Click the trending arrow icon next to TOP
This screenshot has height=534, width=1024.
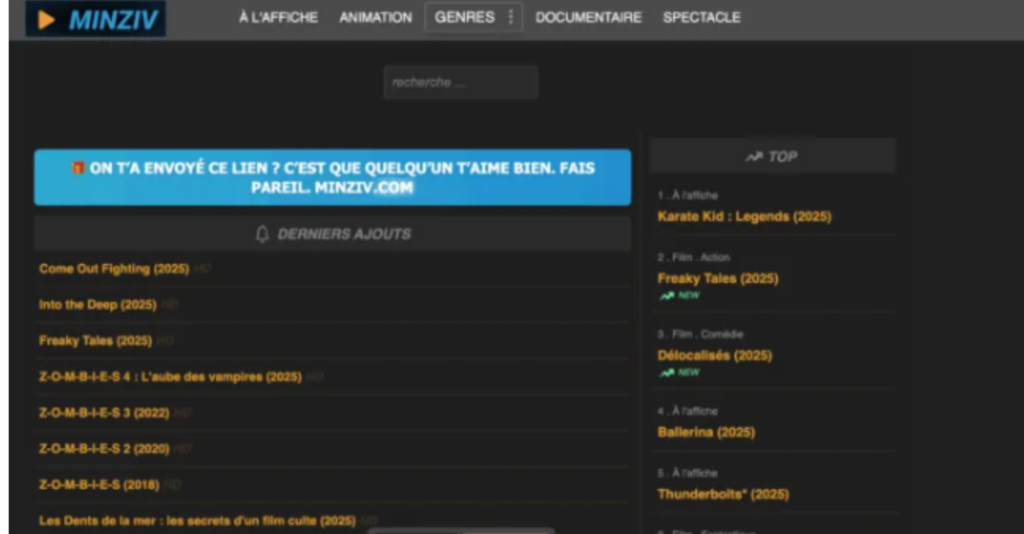pyautogui.click(x=754, y=157)
